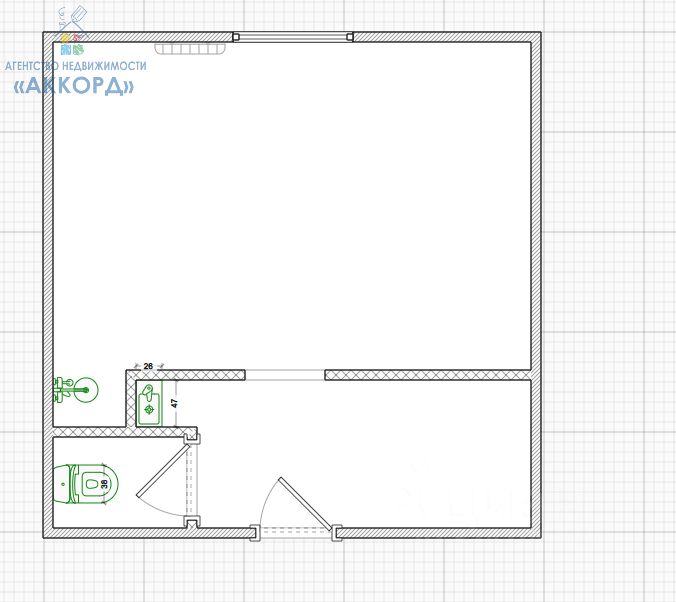Select the left window corner handle
This screenshot has height=602, width=676.
tap(236, 37)
